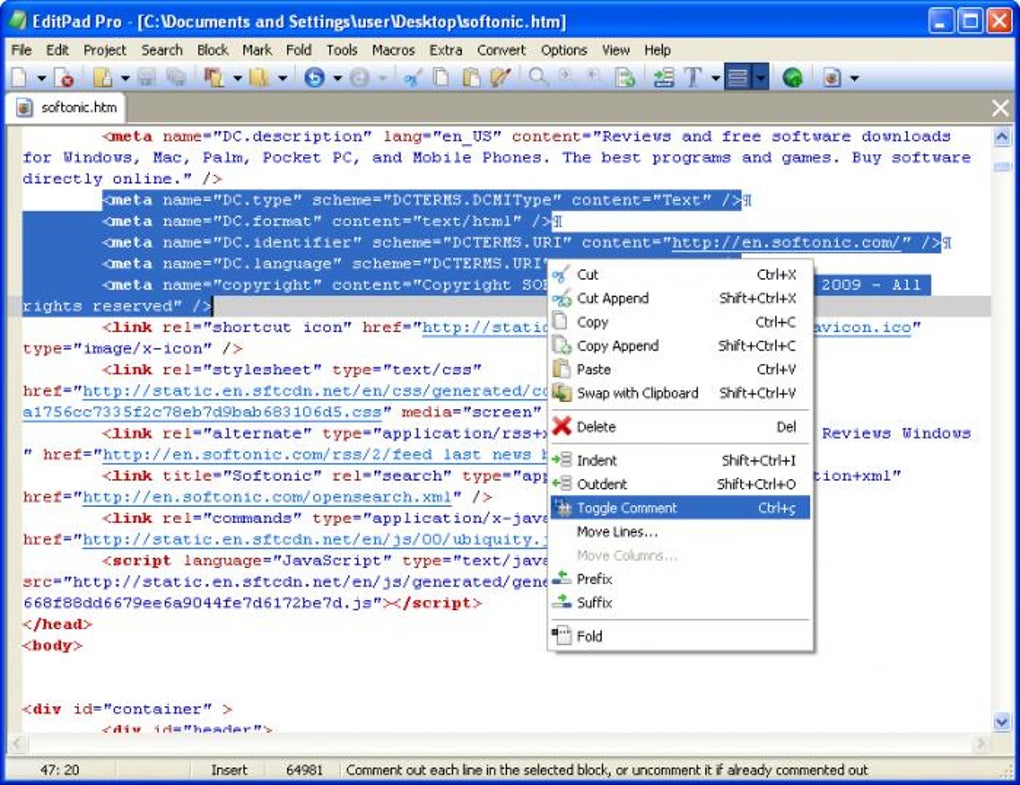The image size is (1020, 785).
Task: Choose Move Lines... in context menu
Action: click(x=680, y=531)
